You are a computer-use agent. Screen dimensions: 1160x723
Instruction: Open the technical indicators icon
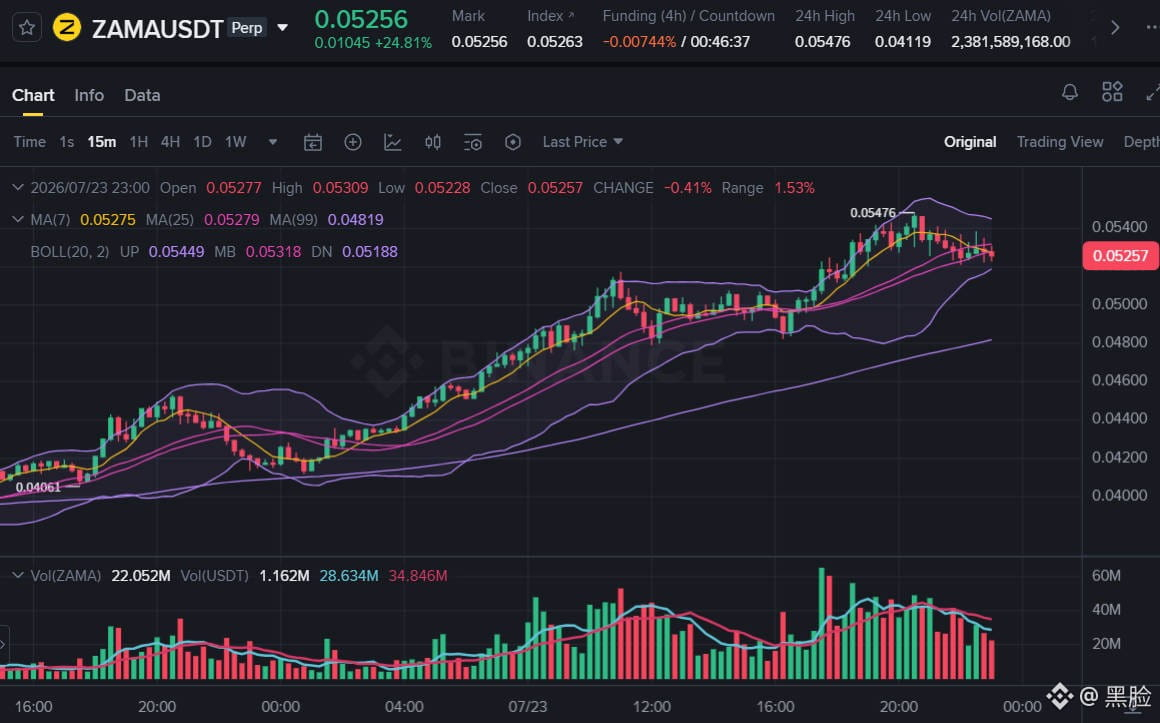click(x=393, y=142)
